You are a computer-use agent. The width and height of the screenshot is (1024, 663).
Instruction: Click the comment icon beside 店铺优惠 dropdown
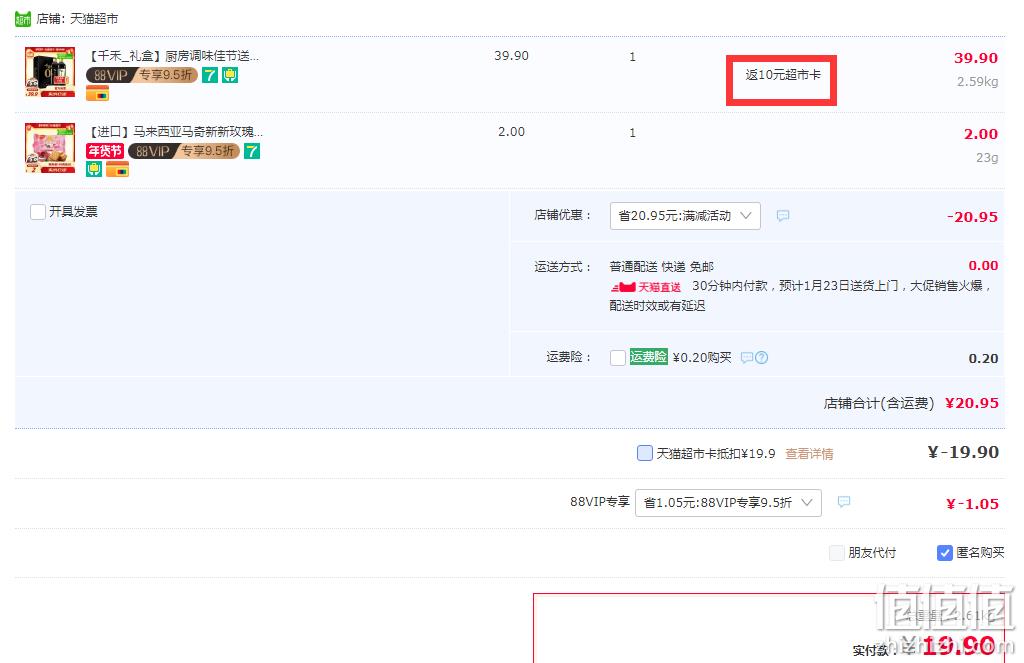coord(783,216)
